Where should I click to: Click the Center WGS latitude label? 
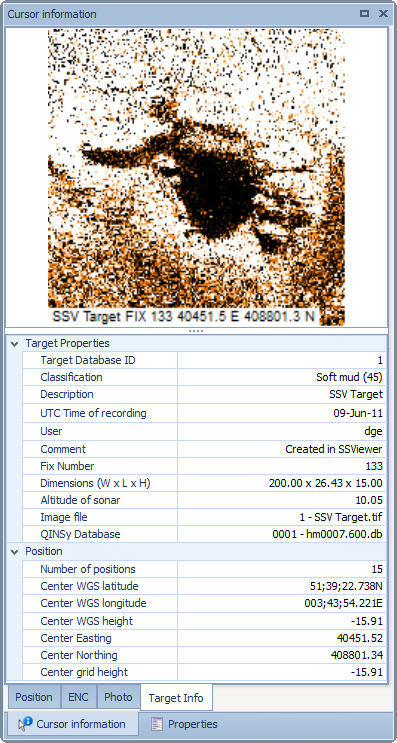coord(89,586)
